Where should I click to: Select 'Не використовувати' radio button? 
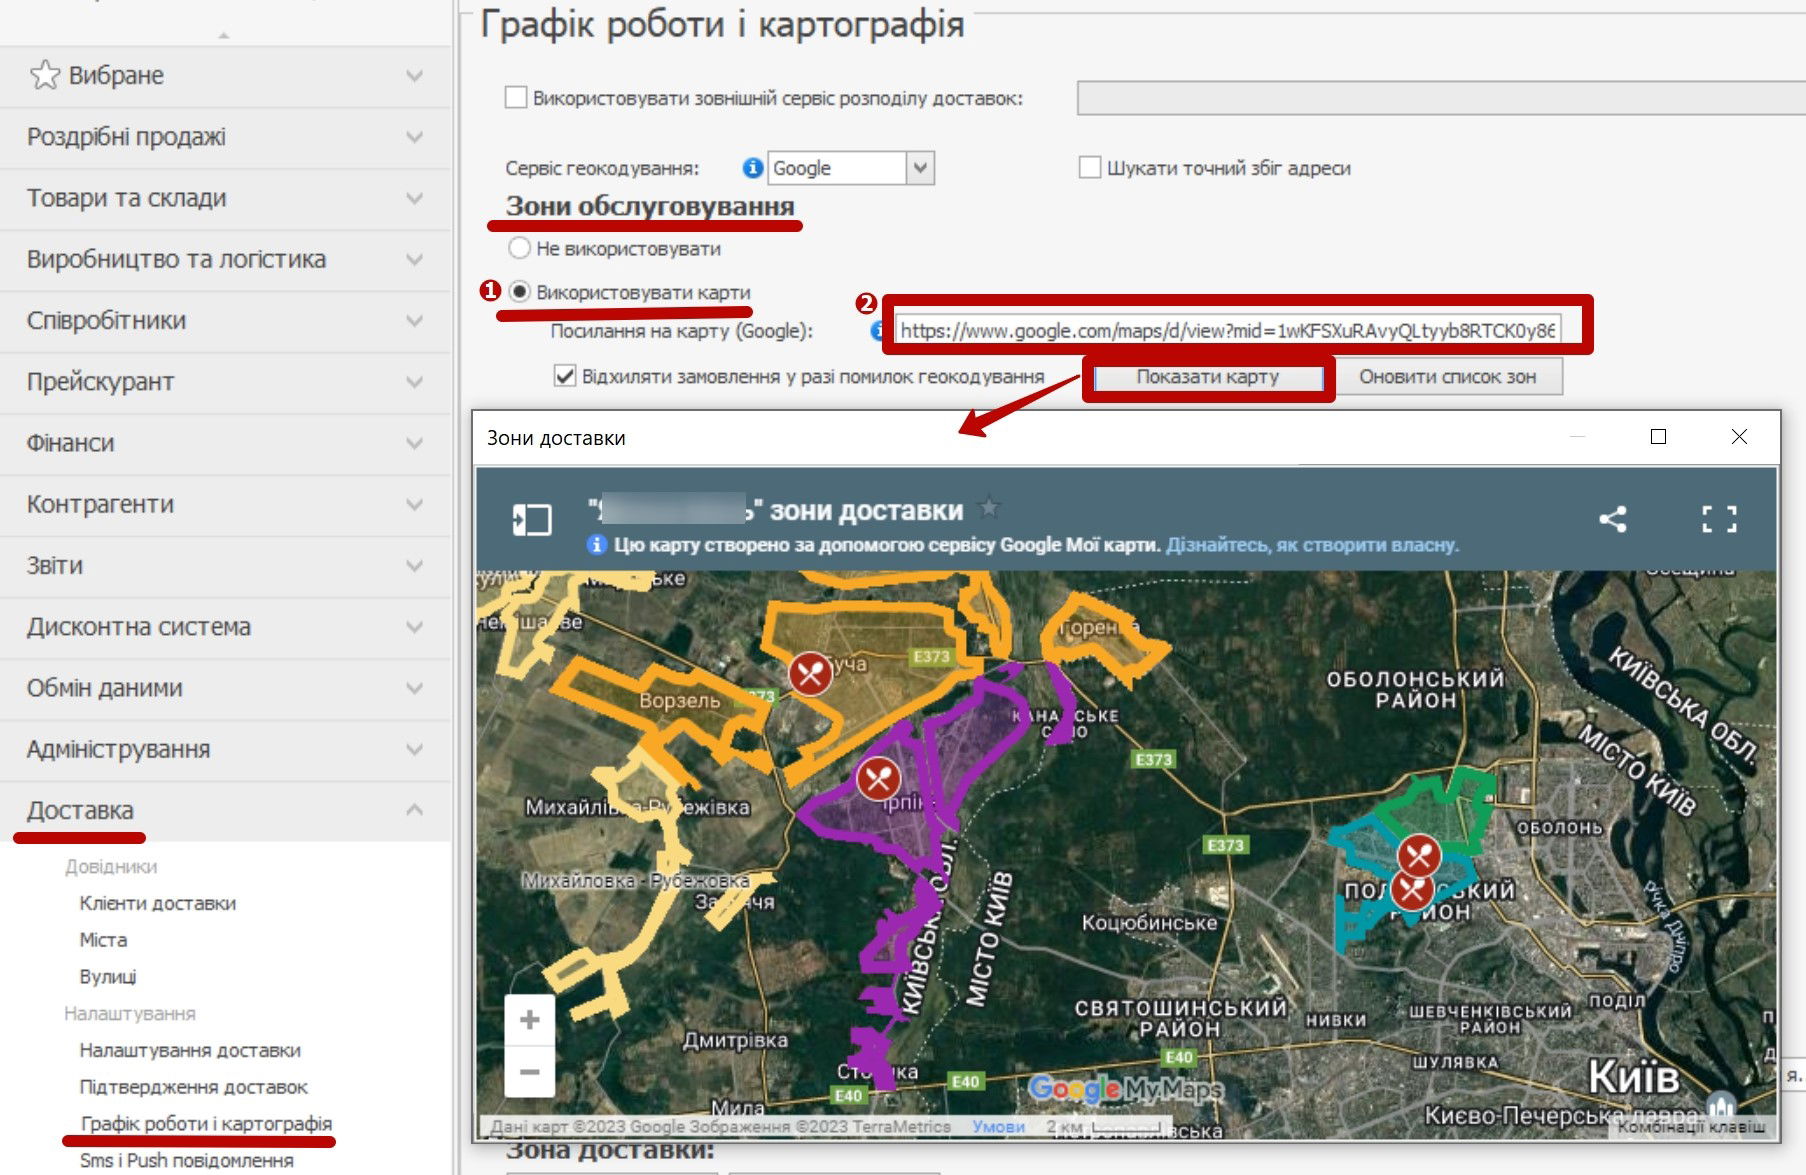pyautogui.click(x=520, y=248)
